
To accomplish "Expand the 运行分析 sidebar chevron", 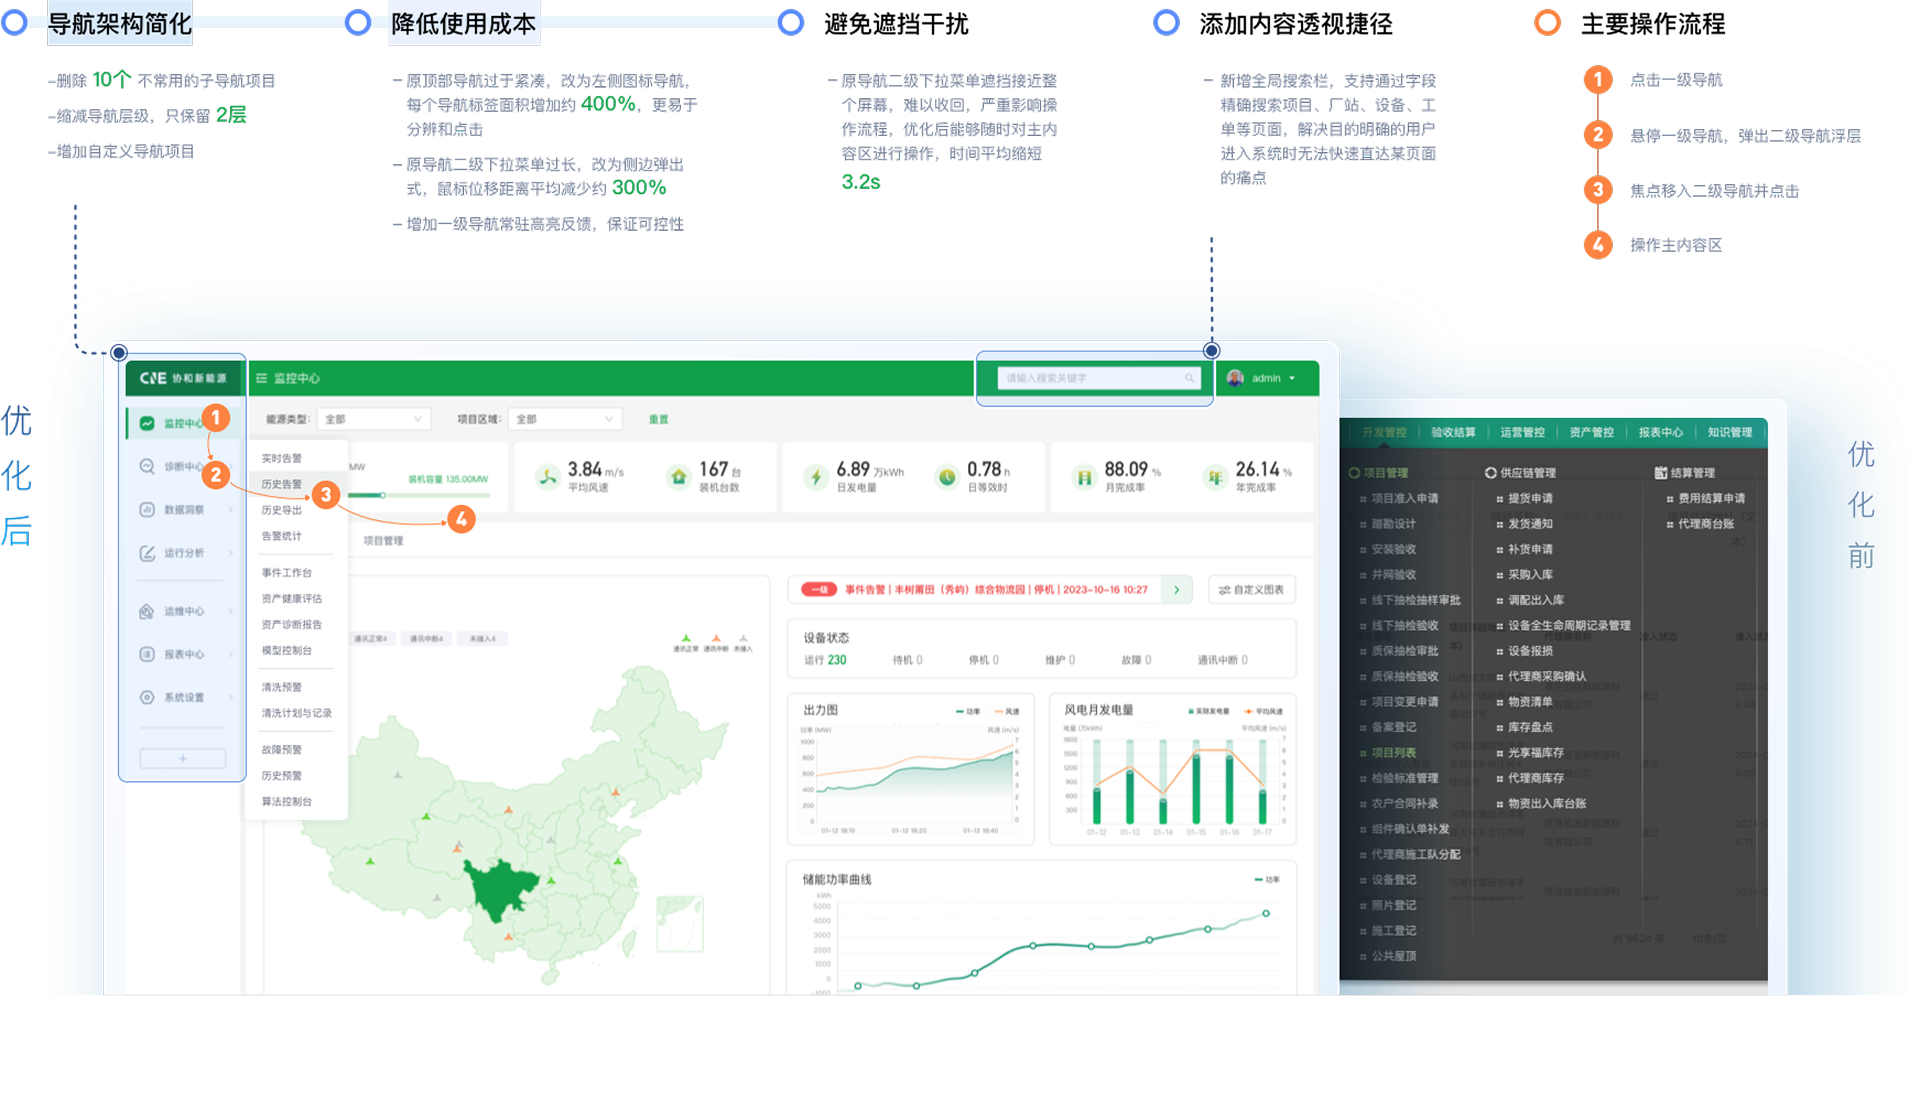I will (231, 553).
